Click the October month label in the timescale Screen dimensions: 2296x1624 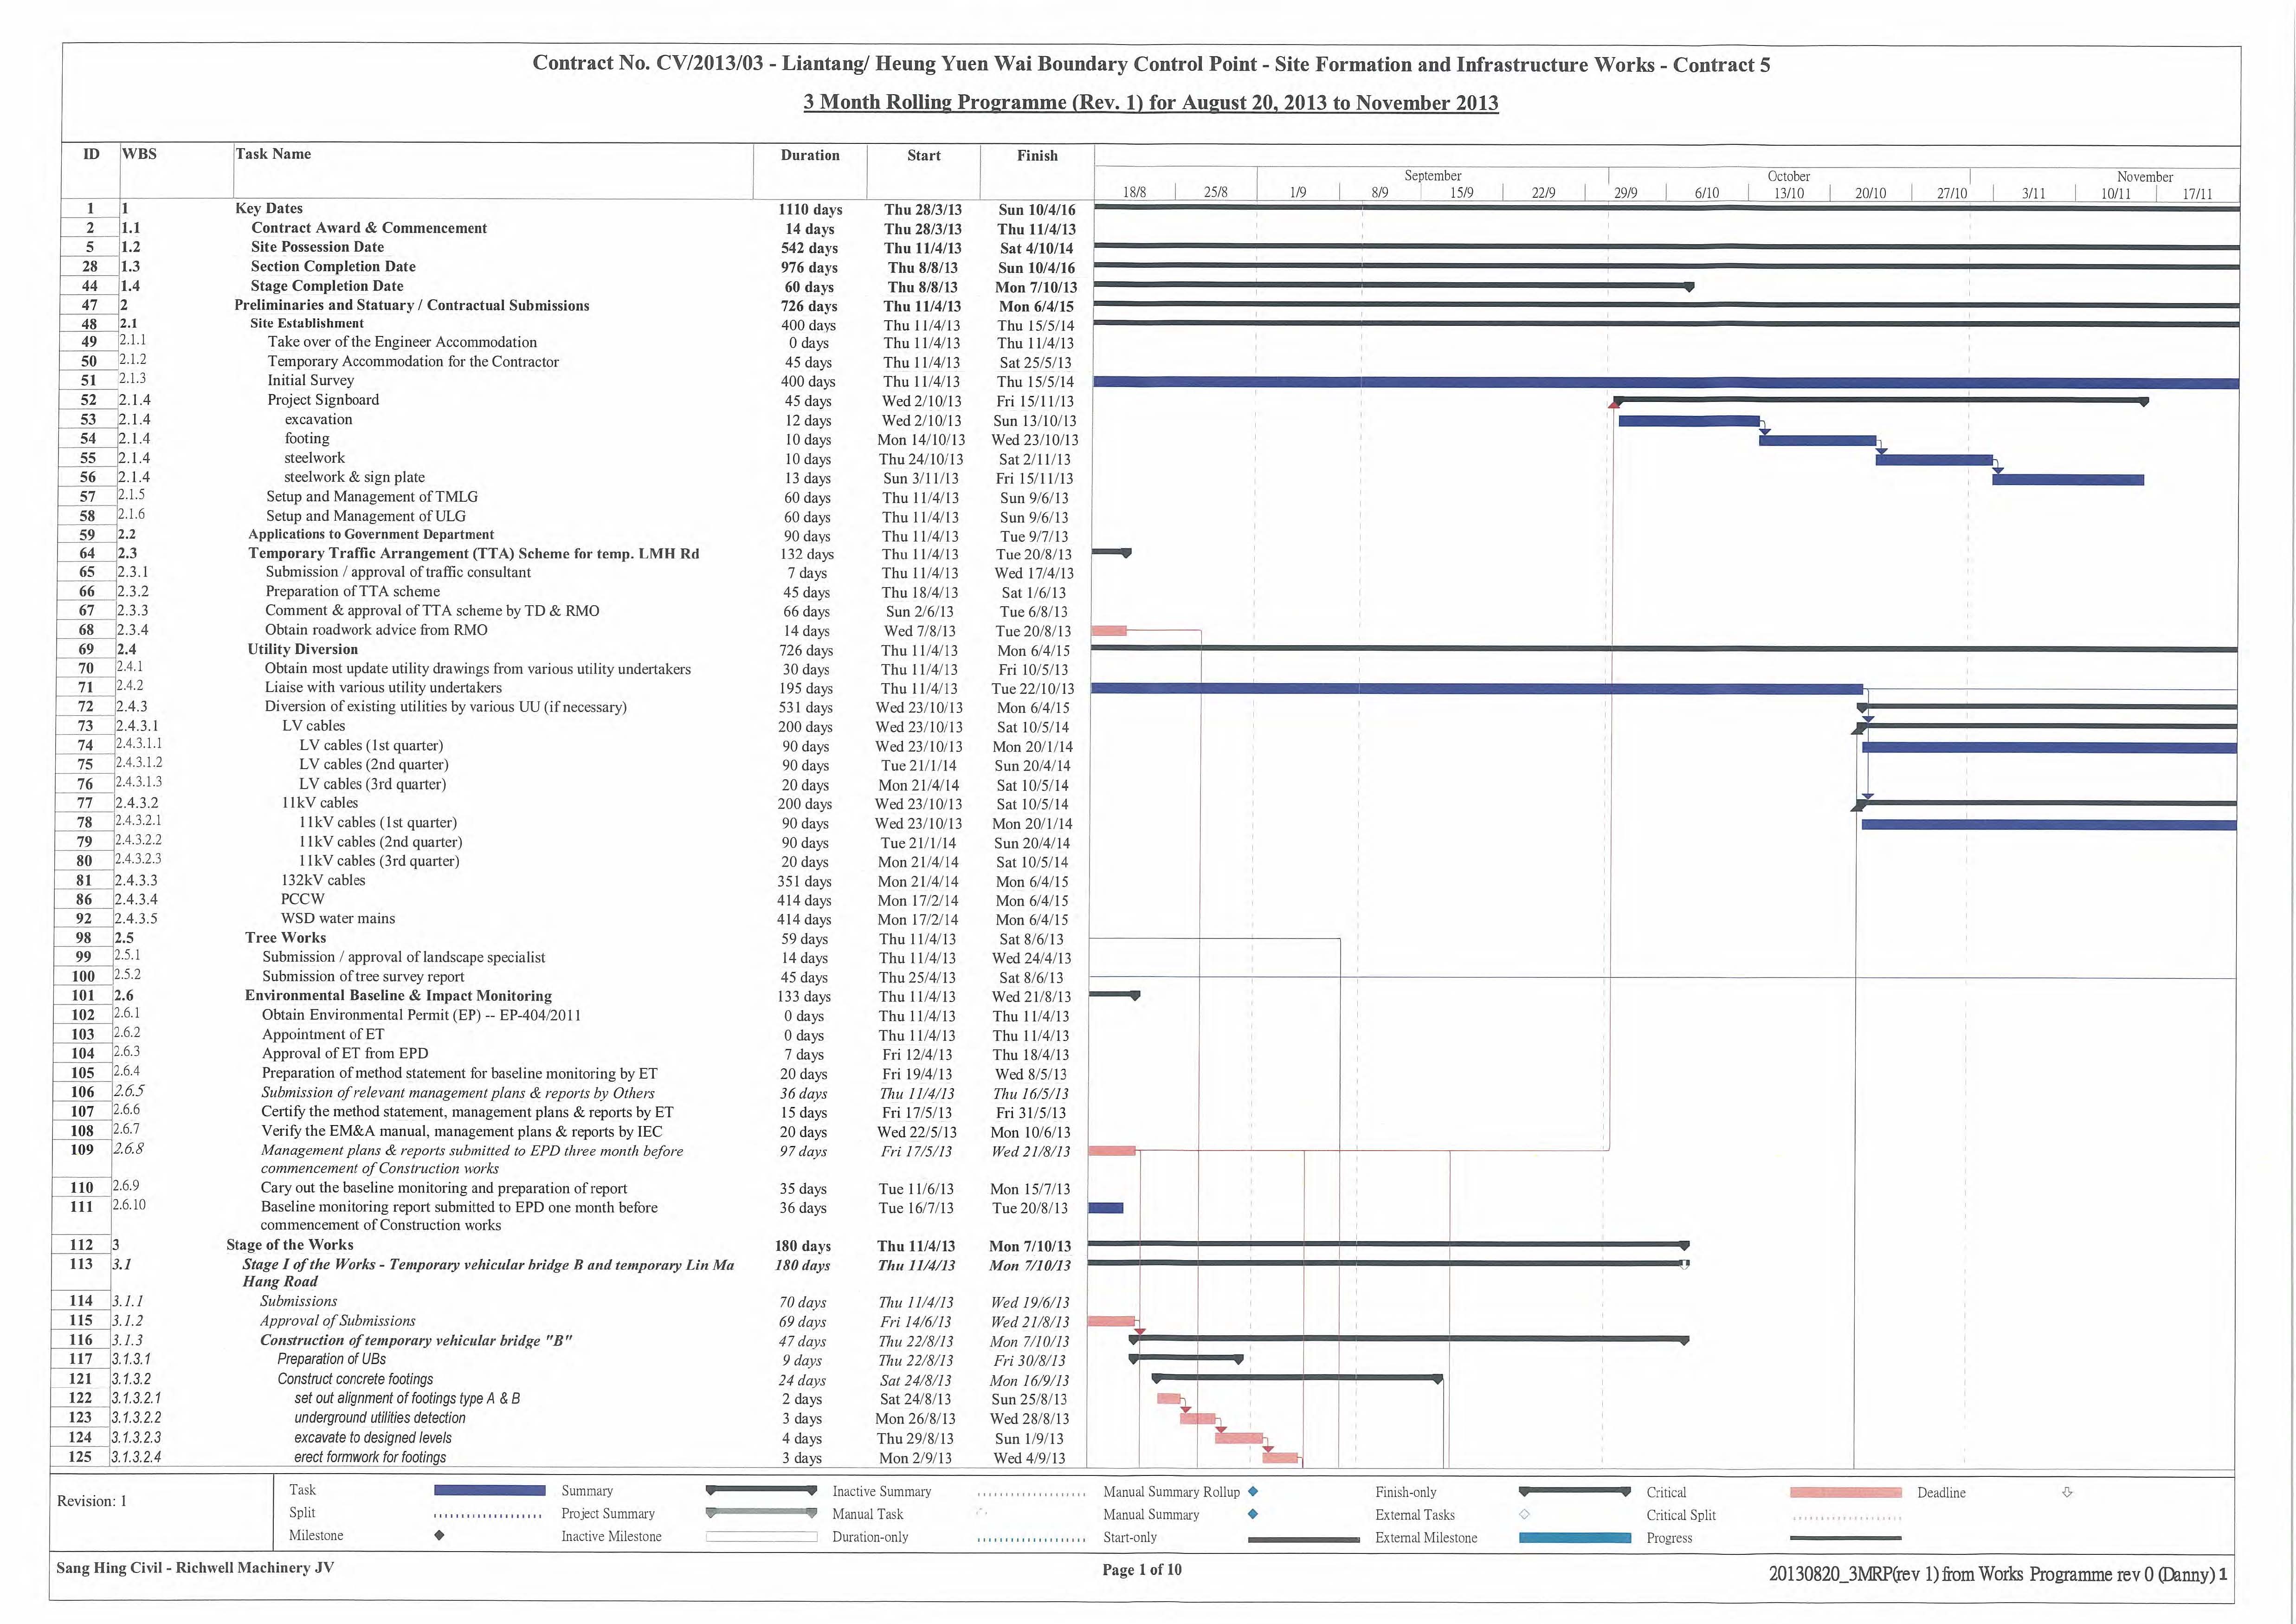(x=1789, y=176)
